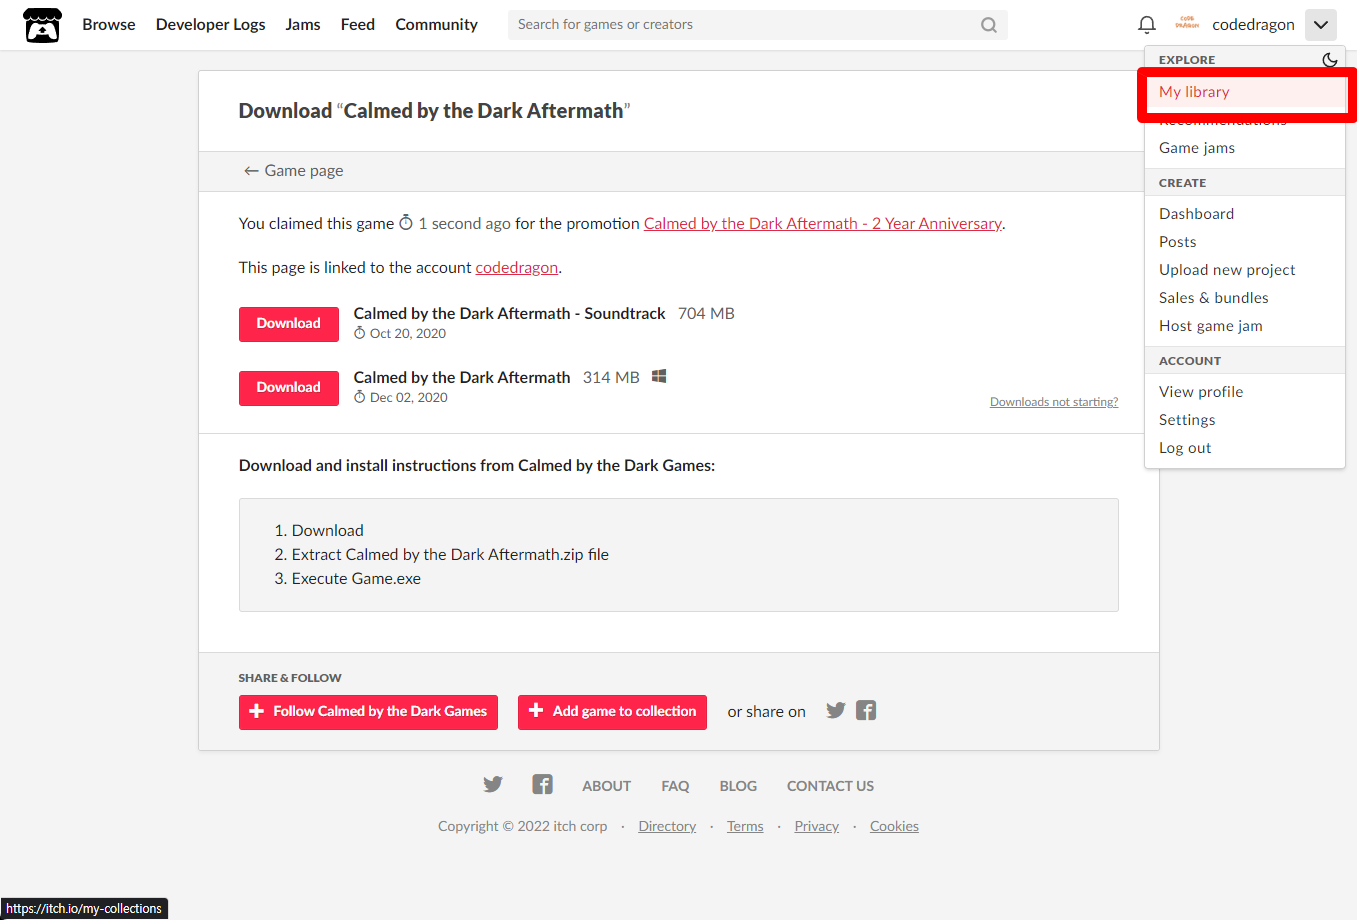
Task: Click the codedragon avatar image
Action: 1187,24
